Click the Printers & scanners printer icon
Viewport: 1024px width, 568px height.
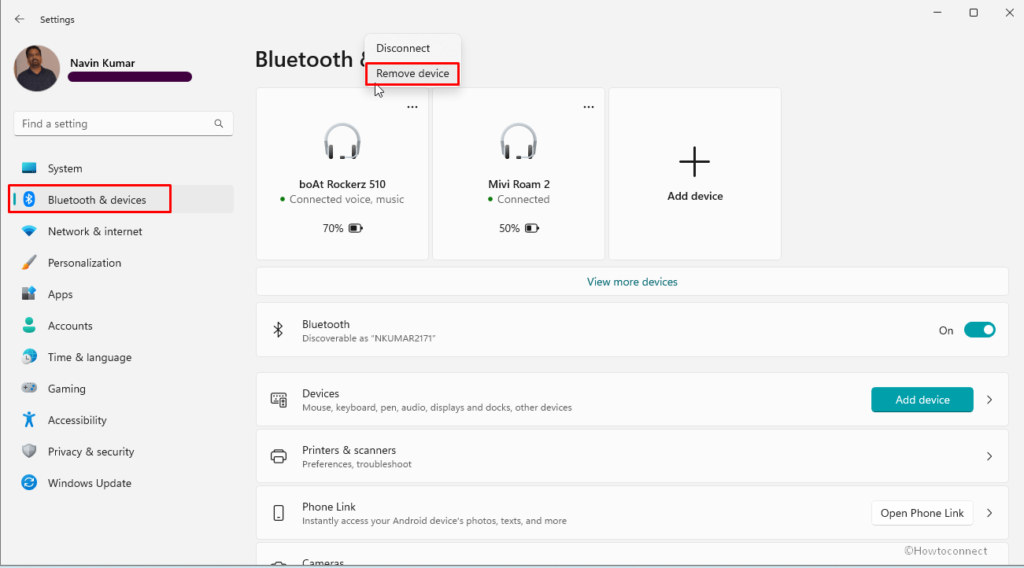pos(279,456)
